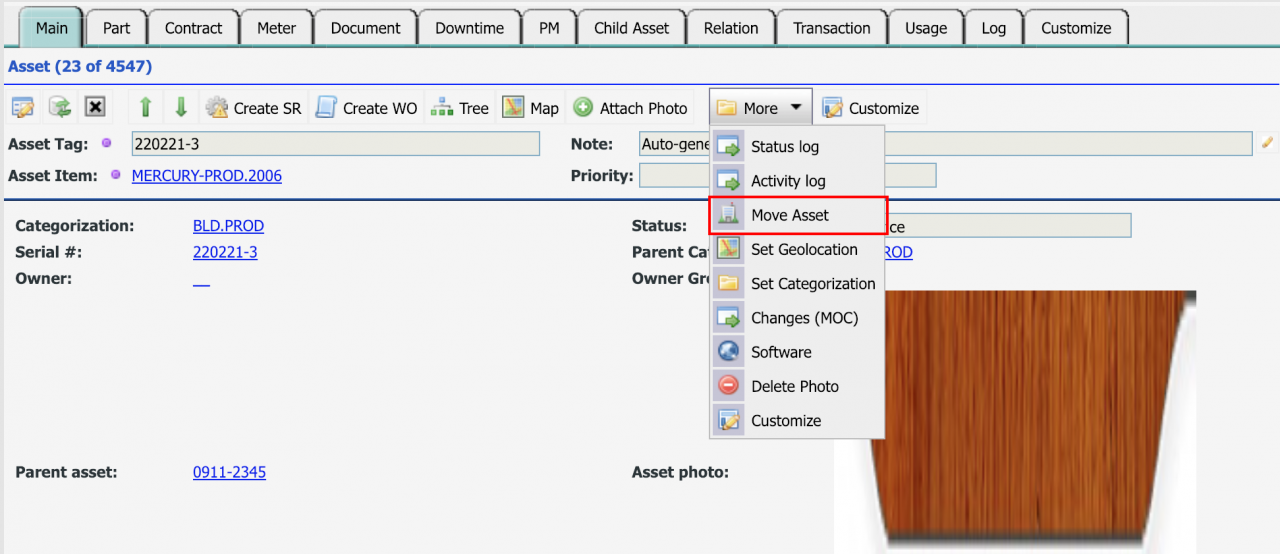
Task: Click the Tree hierarchy icon
Action: [x=459, y=108]
